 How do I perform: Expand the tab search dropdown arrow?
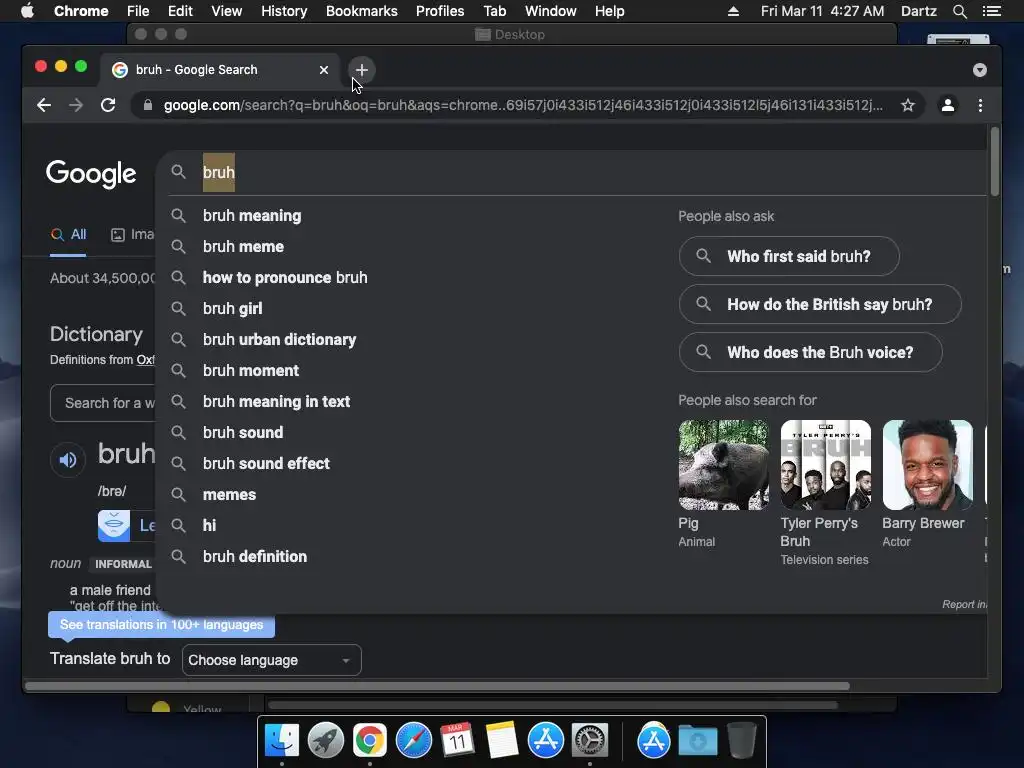(980, 70)
